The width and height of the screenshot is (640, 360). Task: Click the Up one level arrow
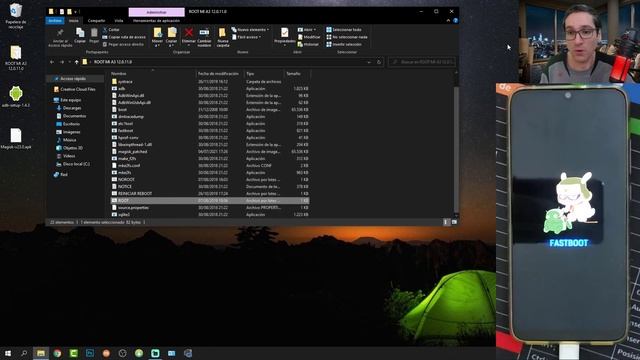76,62
